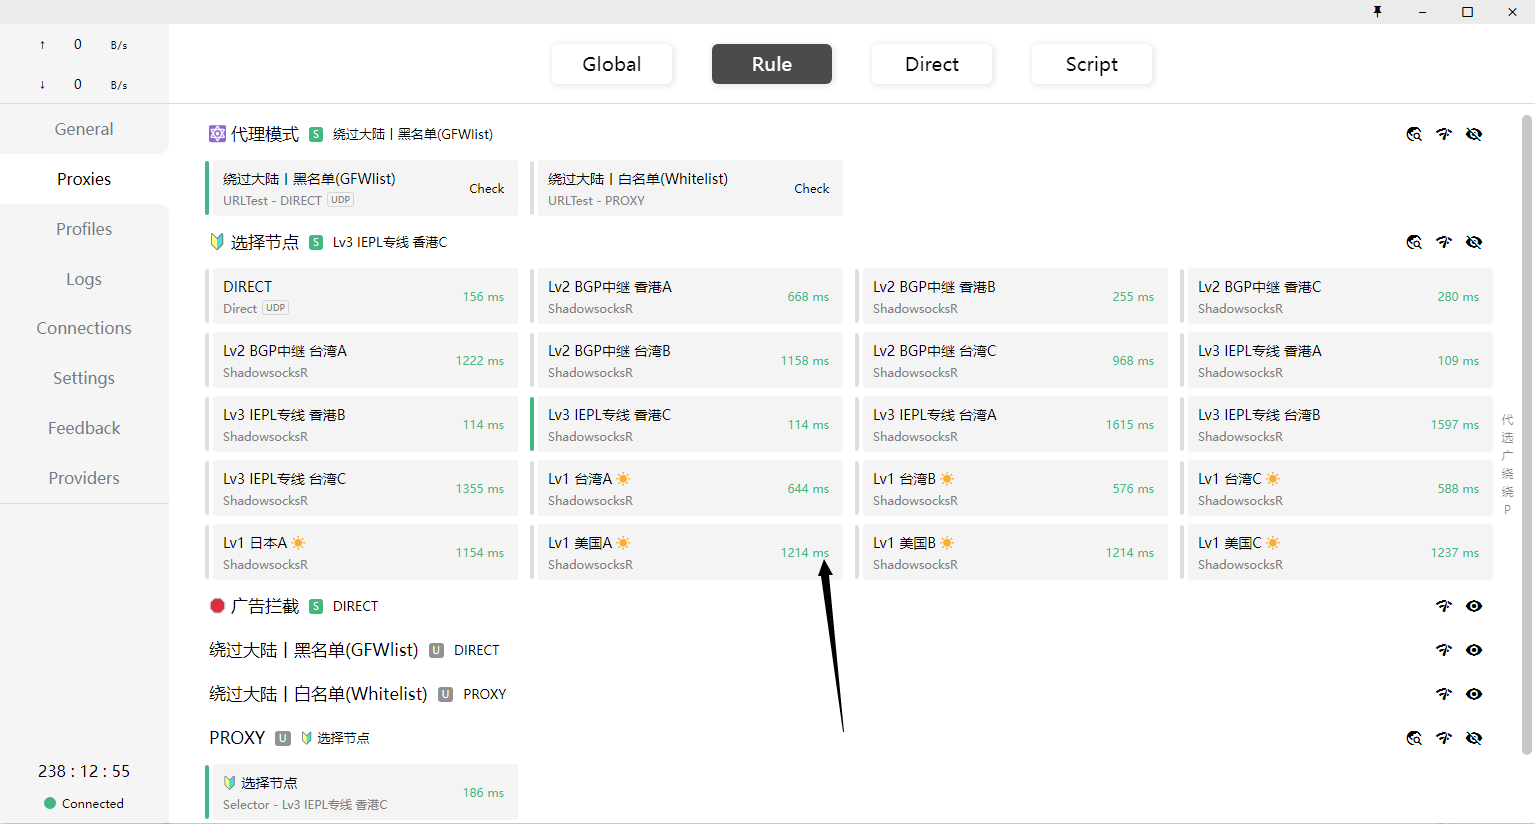Image resolution: width=1535 pixels, height=824 pixels.
Task: Click the 选择节点 Selector card under PROXY
Action: pos(362,792)
